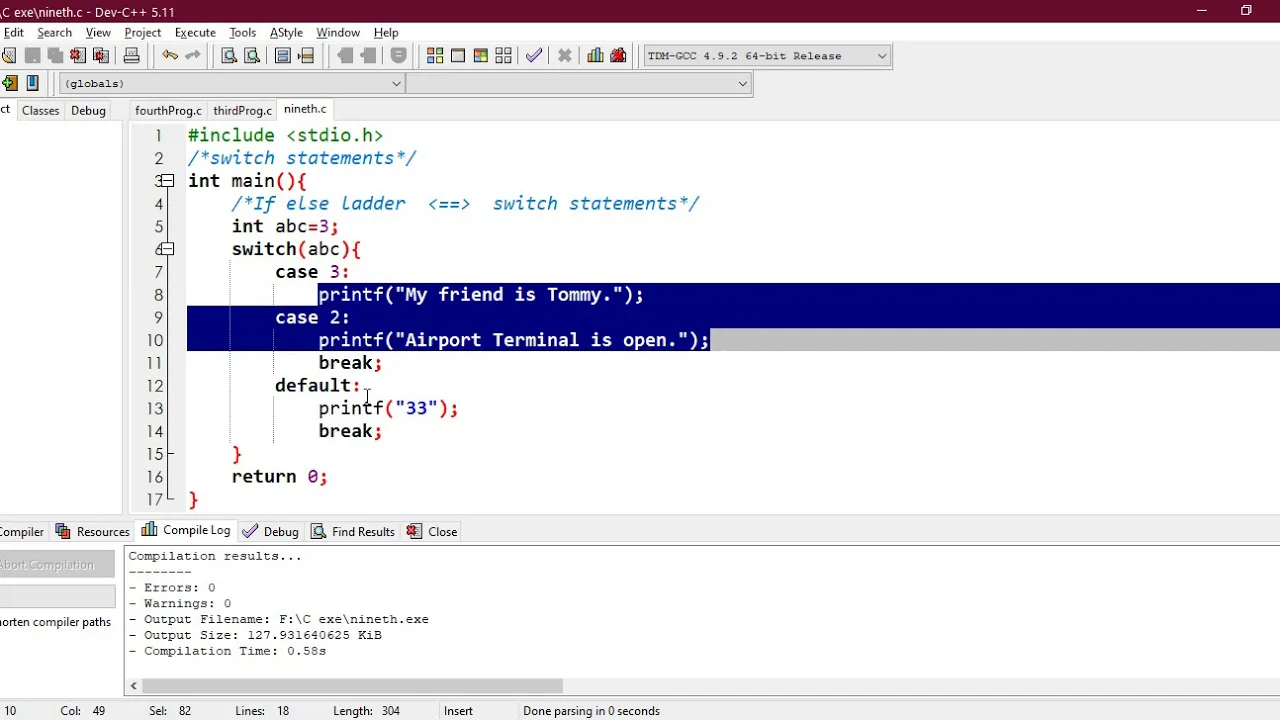
Task: Click the 'Shorten compiler paths' label
Action: [x=55, y=622]
